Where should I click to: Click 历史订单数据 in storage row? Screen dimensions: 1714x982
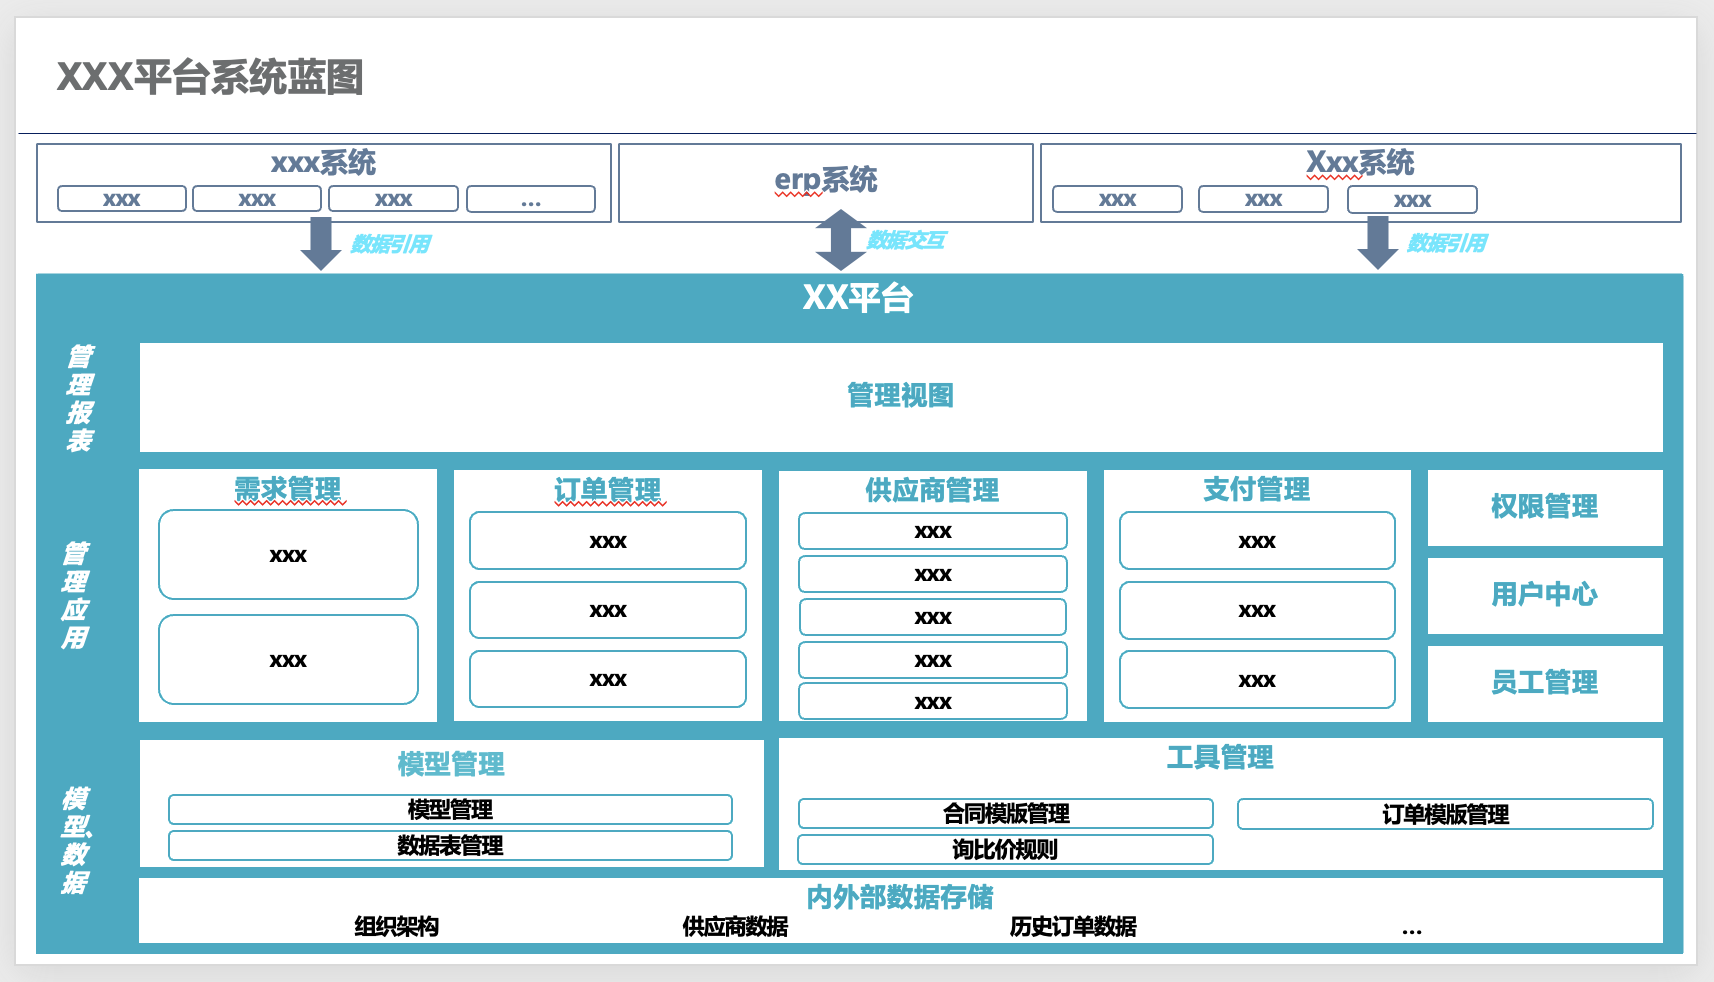pos(1076,928)
